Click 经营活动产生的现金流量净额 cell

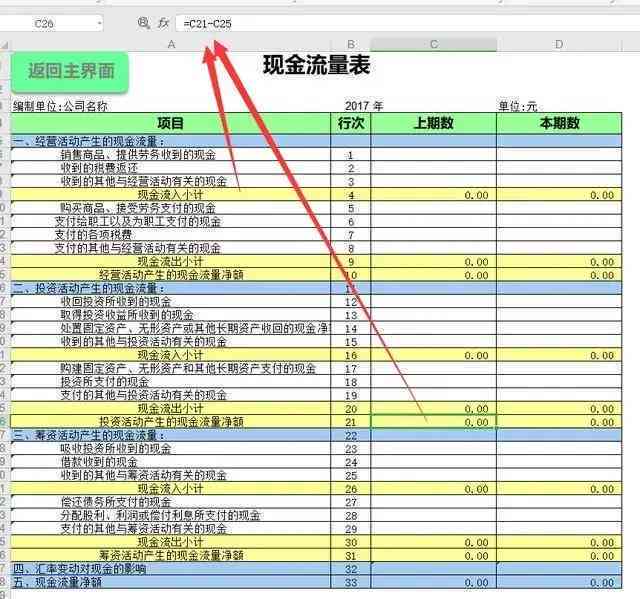[x=171, y=275]
